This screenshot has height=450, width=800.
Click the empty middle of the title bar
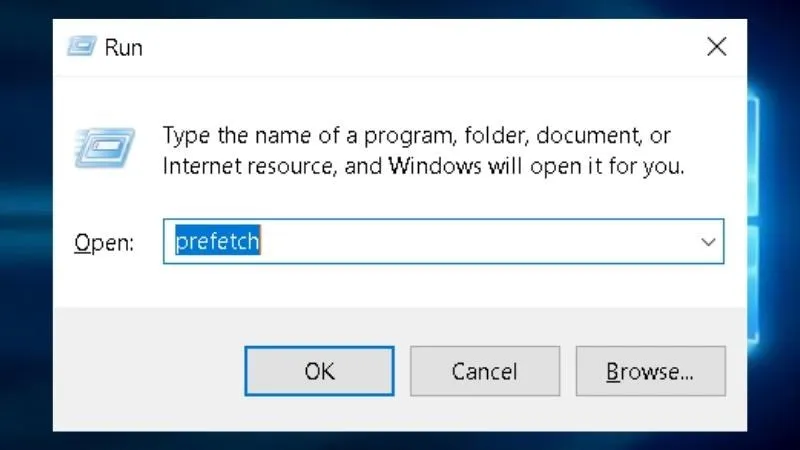point(400,46)
